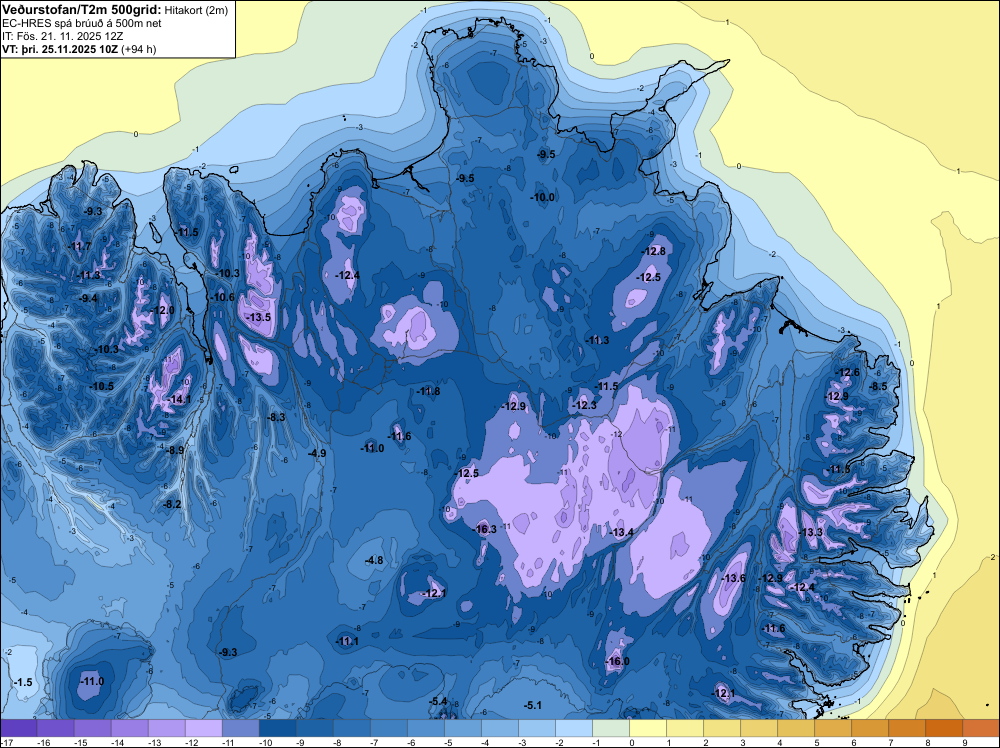Click the legend swatch between 4 and 5
The image size is (1000, 748).
796,728
